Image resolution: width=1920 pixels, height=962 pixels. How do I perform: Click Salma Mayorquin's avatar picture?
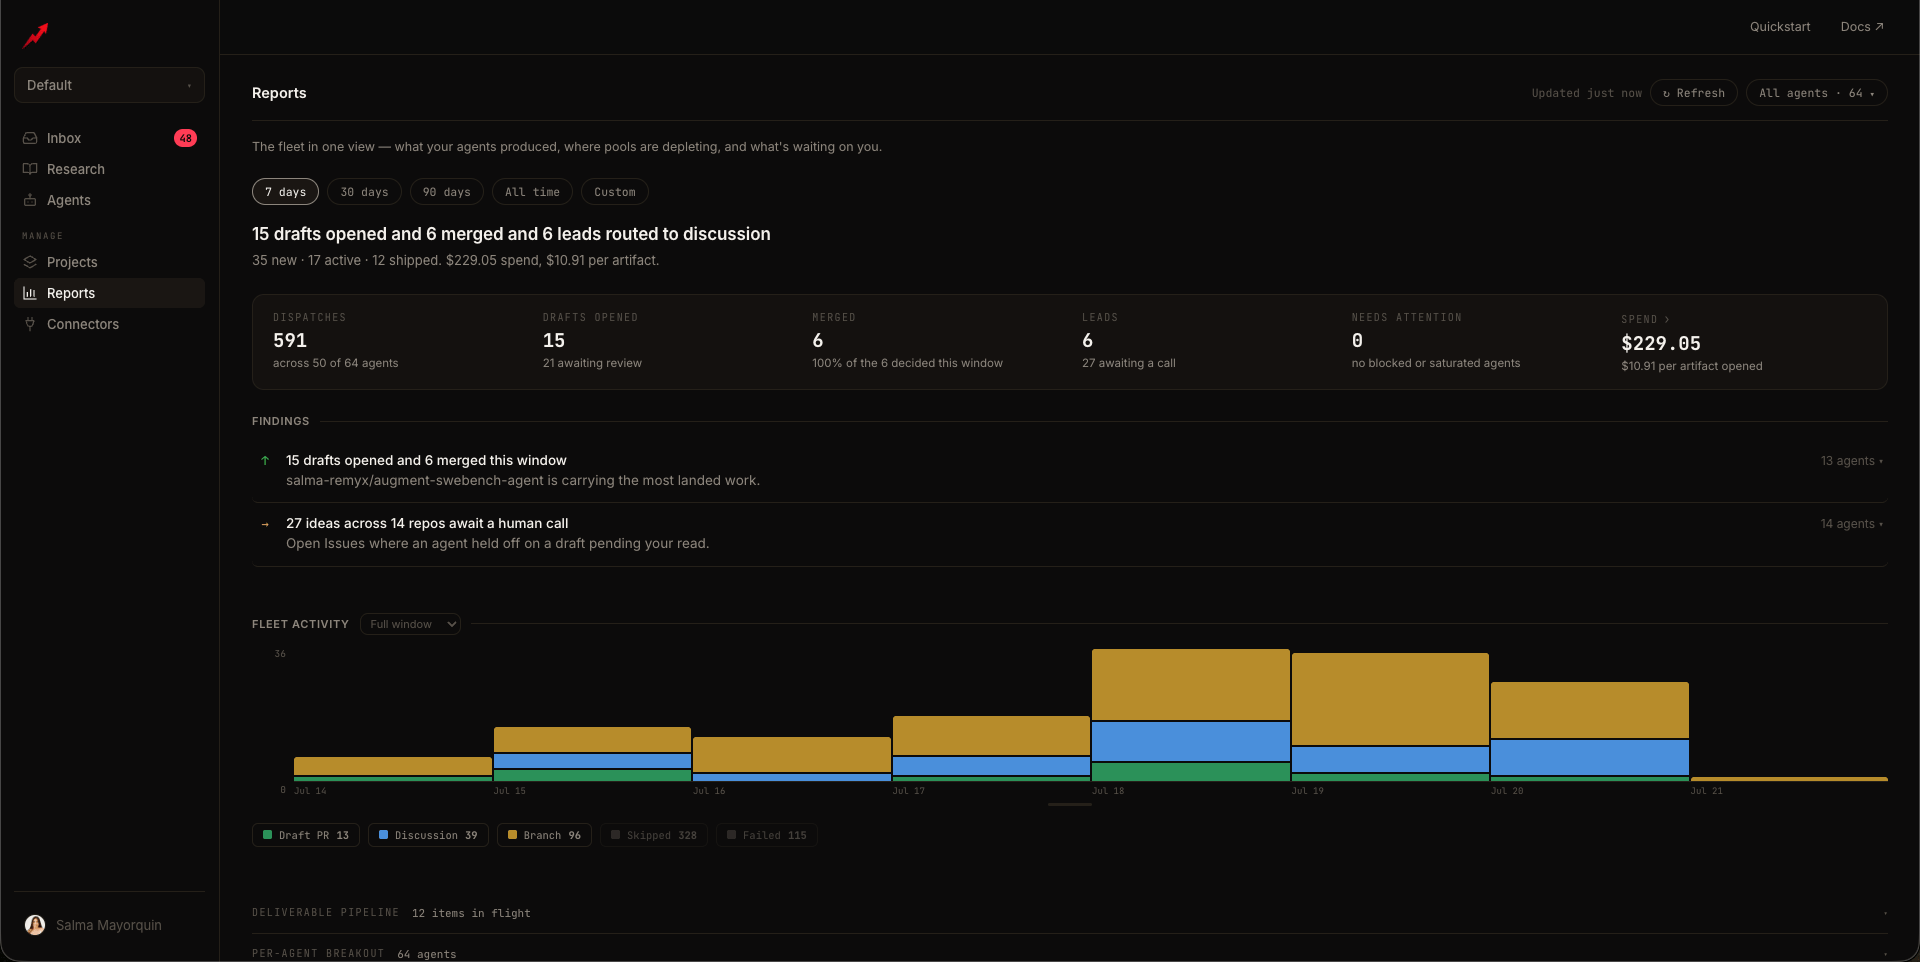pyautogui.click(x=35, y=925)
